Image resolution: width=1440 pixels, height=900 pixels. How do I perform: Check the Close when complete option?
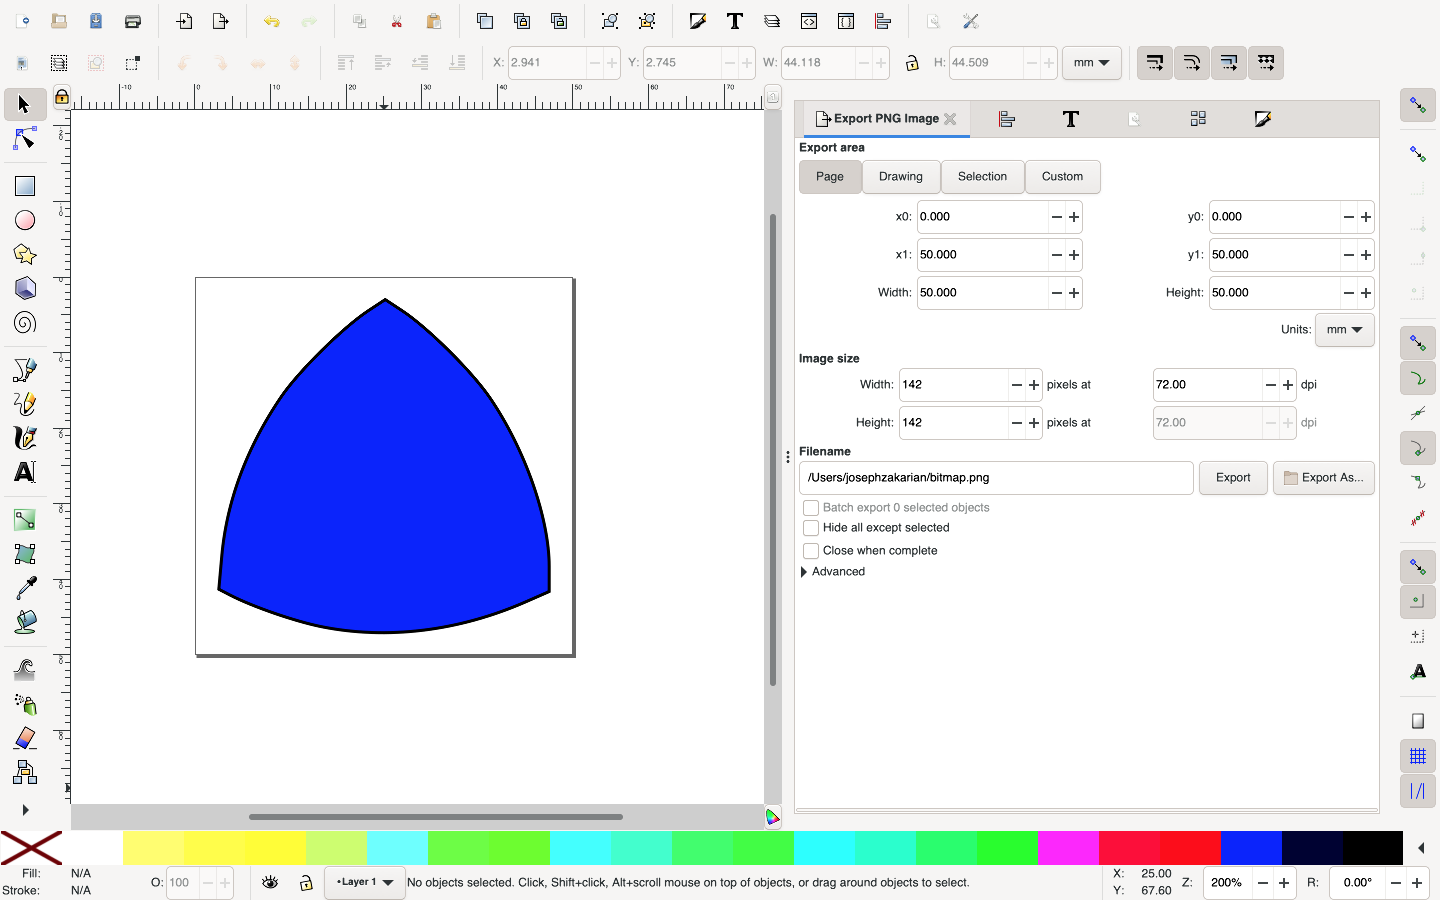(x=811, y=550)
